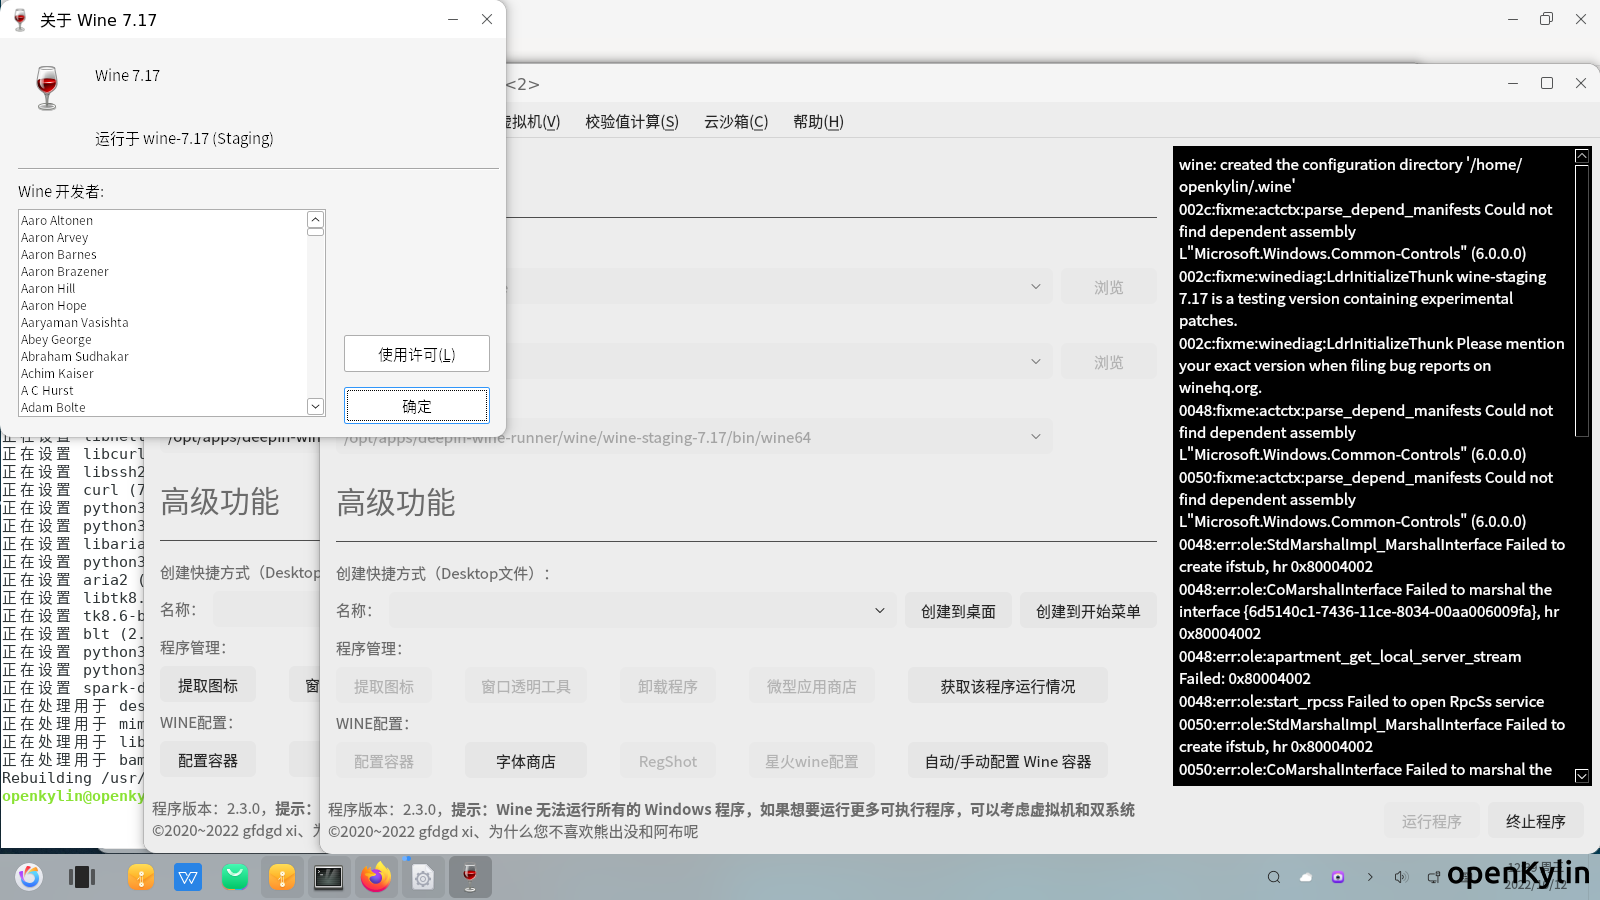Click the Wine icon in the dialog title bar

(x=19, y=19)
